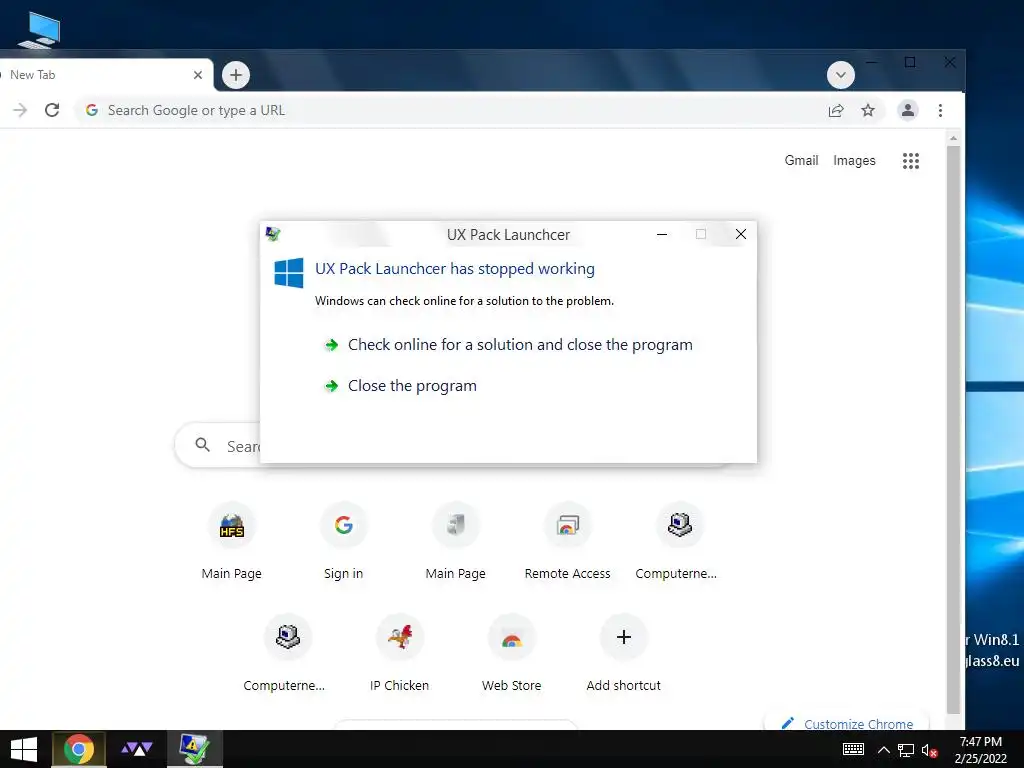Click the muted volume tray icon
Screen dimensions: 1024x768
(x=929, y=750)
